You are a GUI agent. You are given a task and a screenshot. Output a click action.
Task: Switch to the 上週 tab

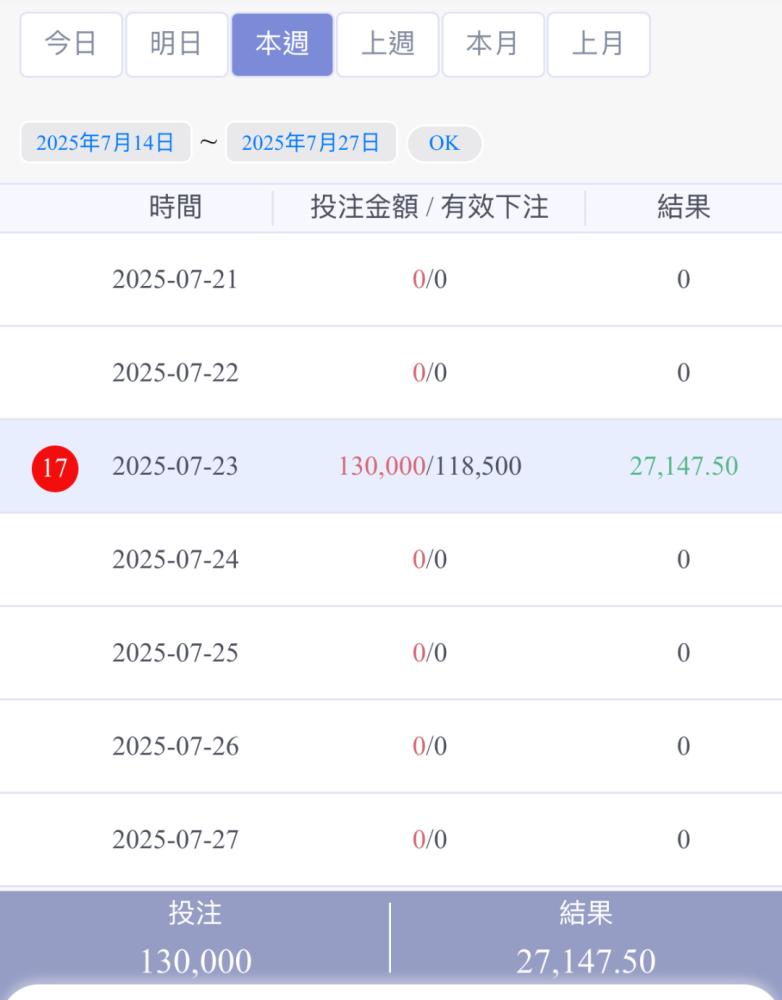[x=388, y=45]
